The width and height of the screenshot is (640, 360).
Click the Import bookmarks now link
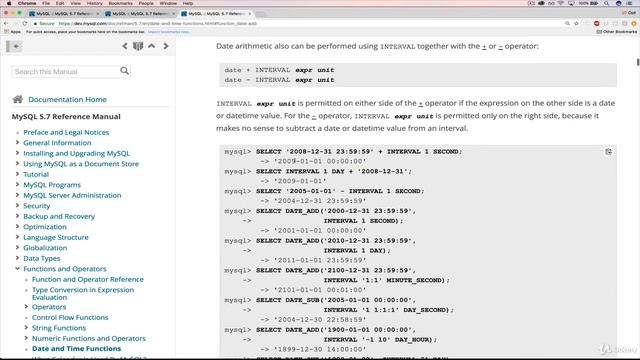click(169, 32)
